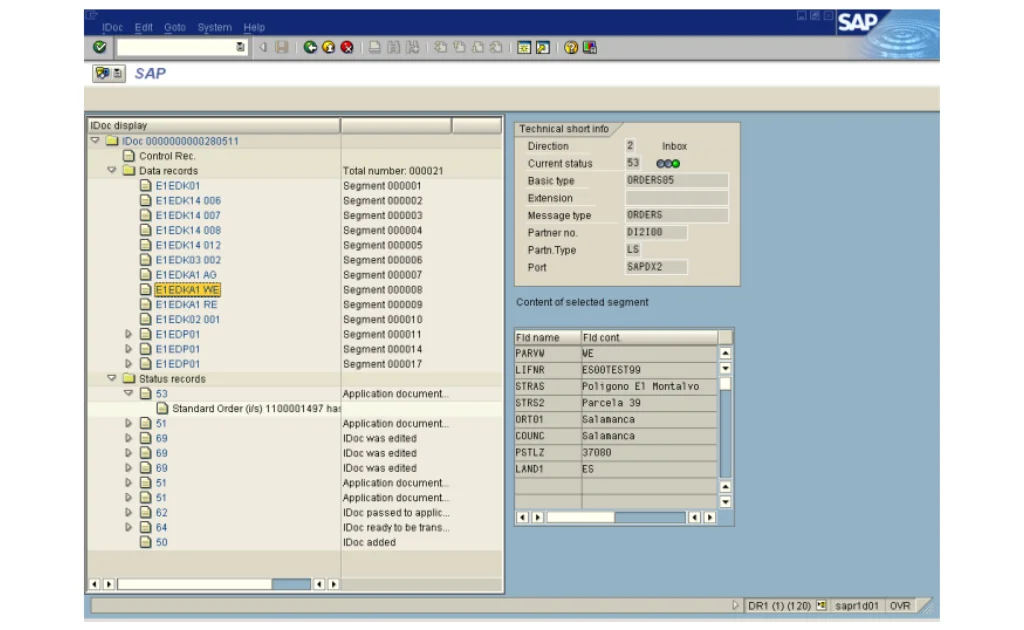Viewport: 1024px width, 630px height.
Task: Open segment E1EDKA1 AG
Action: coord(185,275)
